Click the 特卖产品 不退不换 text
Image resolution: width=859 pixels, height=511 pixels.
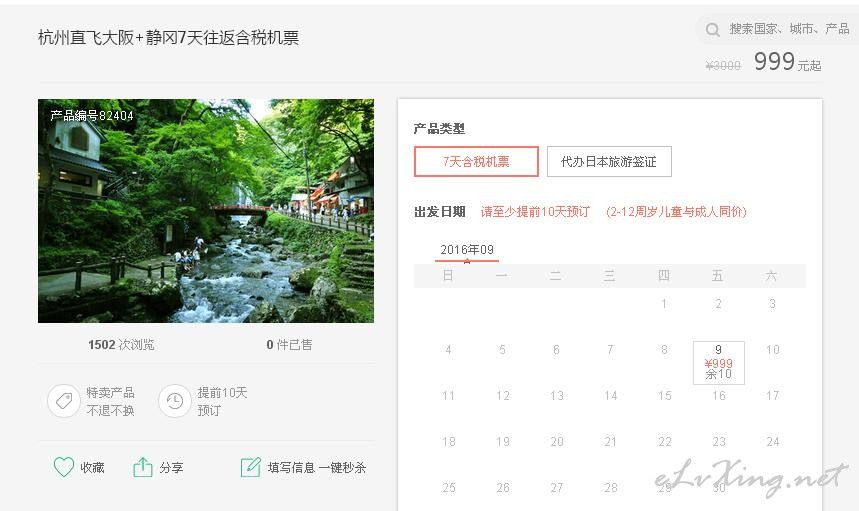(x=110, y=401)
